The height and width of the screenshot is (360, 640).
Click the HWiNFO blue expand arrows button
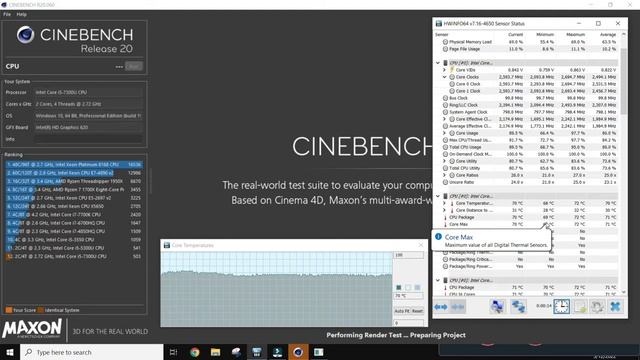pyautogui.click(x=441, y=307)
